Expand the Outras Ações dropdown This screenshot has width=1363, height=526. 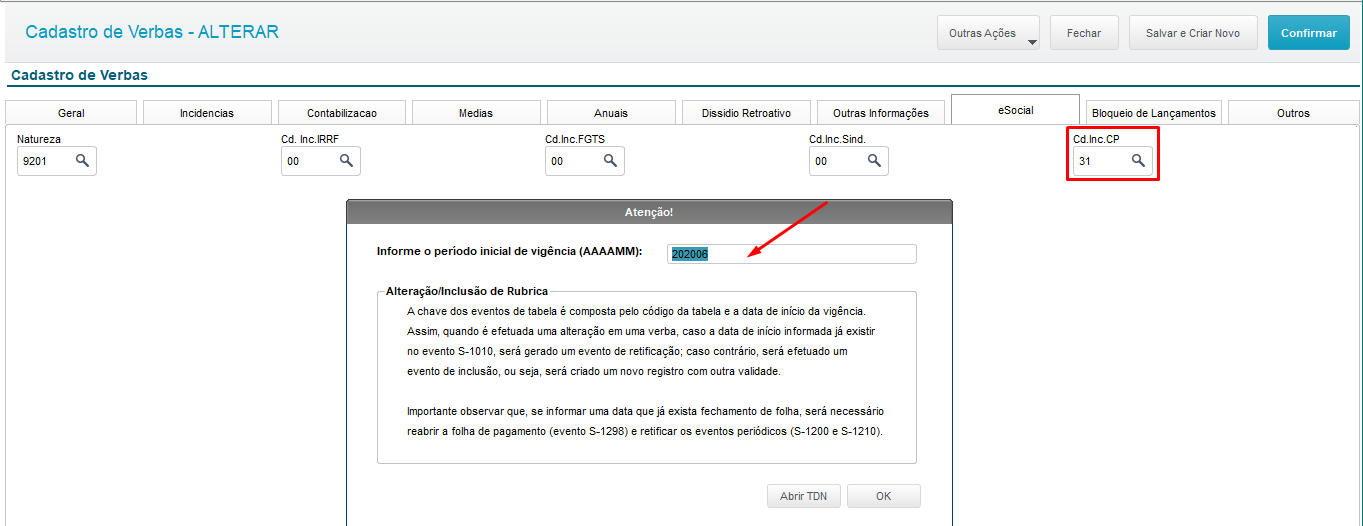click(x=988, y=33)
